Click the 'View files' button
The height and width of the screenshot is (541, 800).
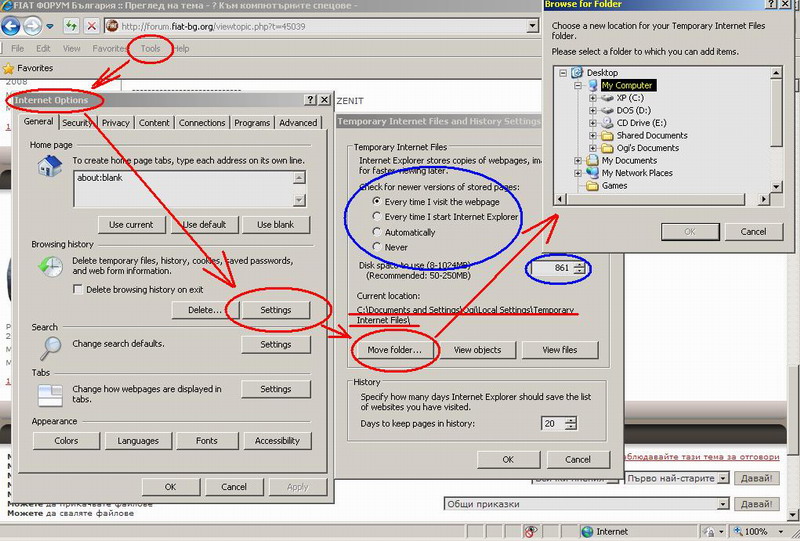tap(560, 350)
